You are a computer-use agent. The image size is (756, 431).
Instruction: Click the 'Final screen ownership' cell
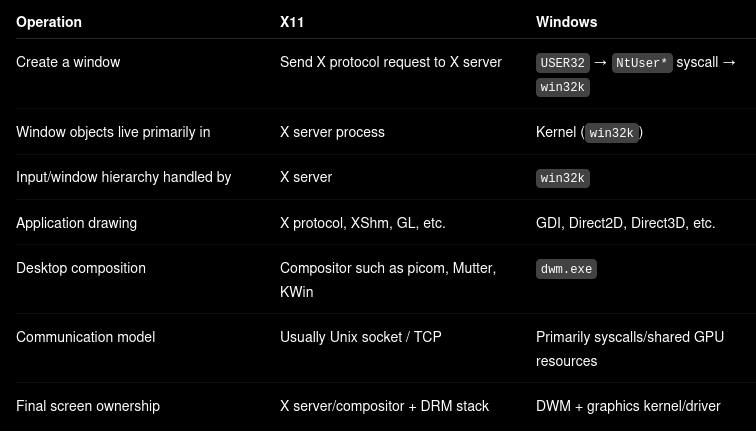[x=88, y=406]
